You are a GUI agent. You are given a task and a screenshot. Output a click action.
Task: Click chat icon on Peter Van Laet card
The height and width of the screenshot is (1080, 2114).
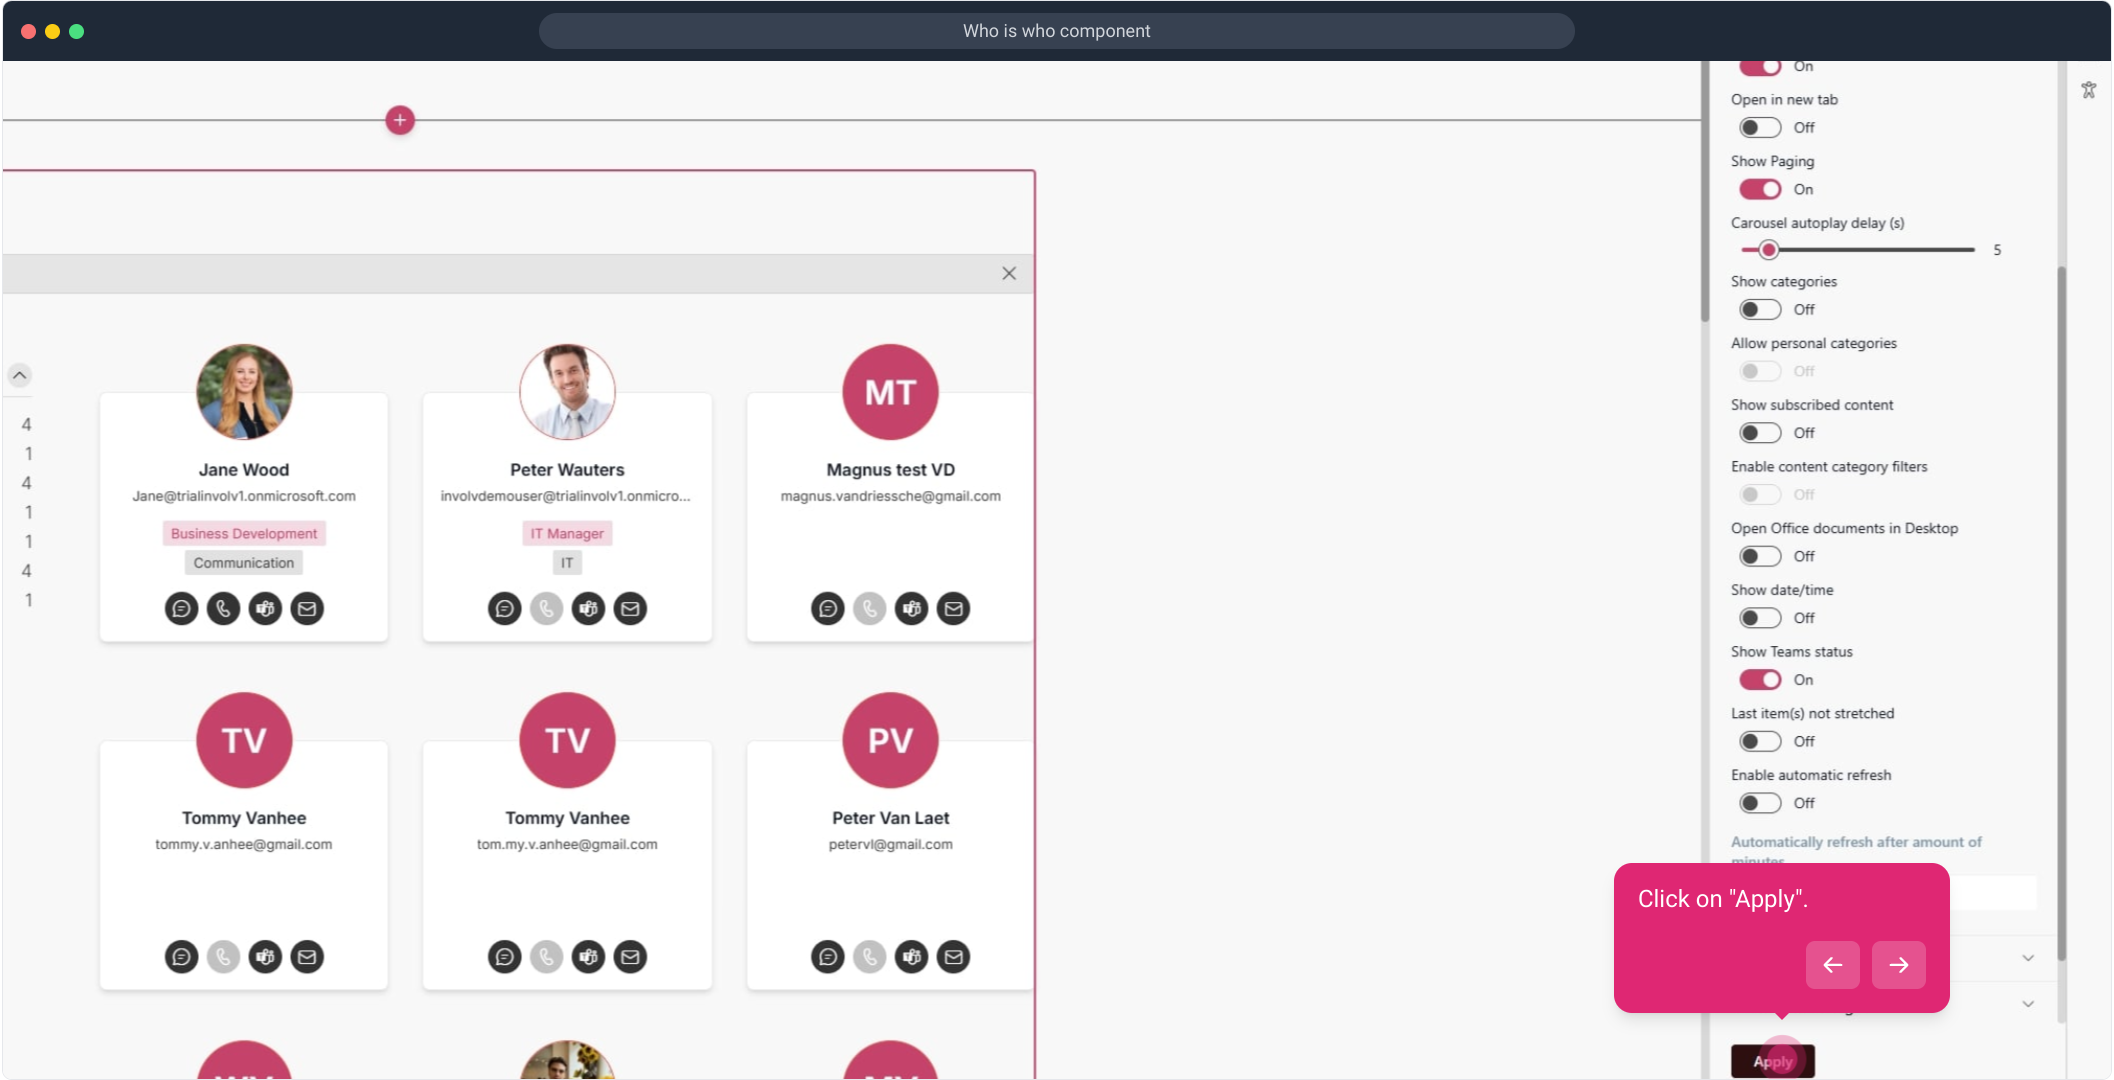(x=828, y=957)
